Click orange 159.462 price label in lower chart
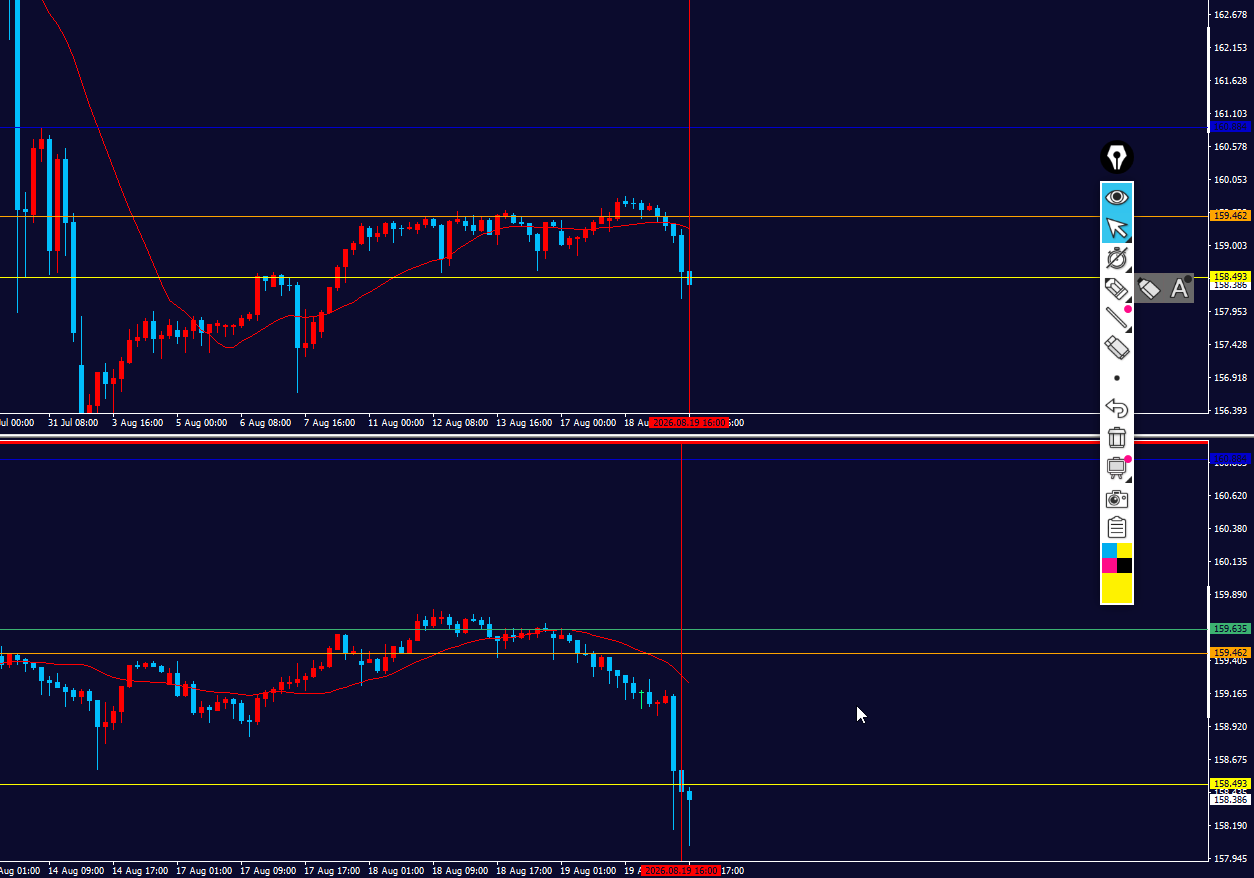The image size is (1254, 878). 1230,652
